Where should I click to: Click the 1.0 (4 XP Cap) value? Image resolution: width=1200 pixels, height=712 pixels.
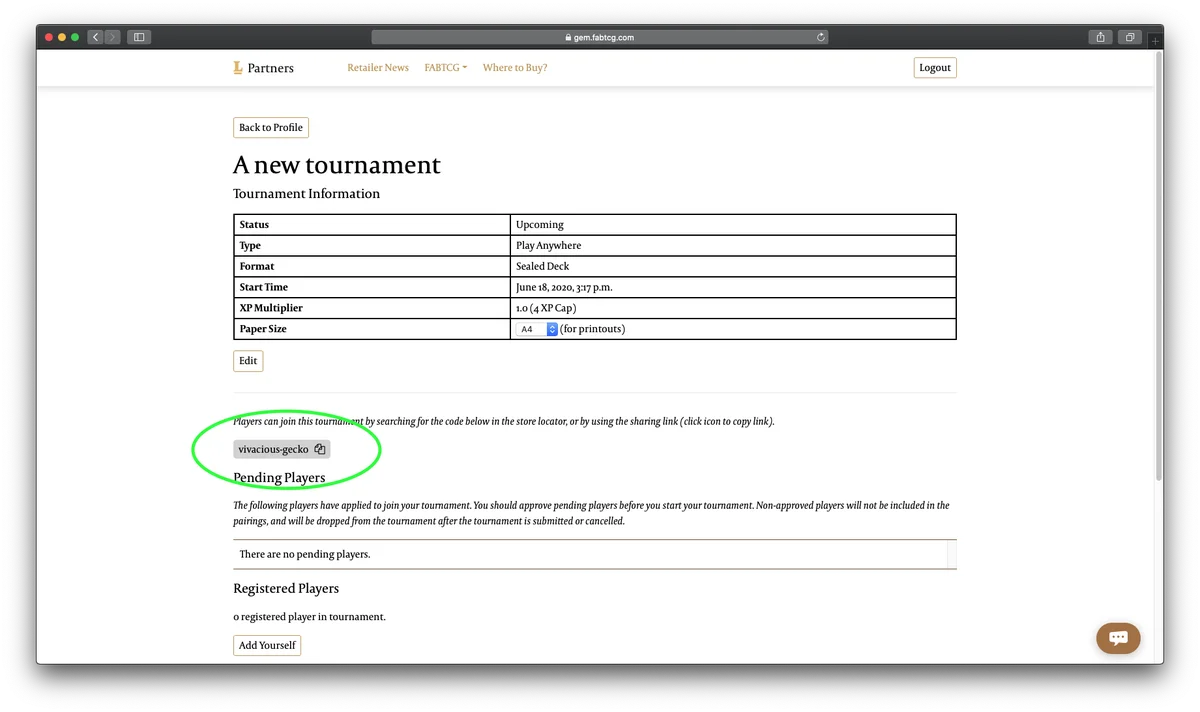pos(546,309)
